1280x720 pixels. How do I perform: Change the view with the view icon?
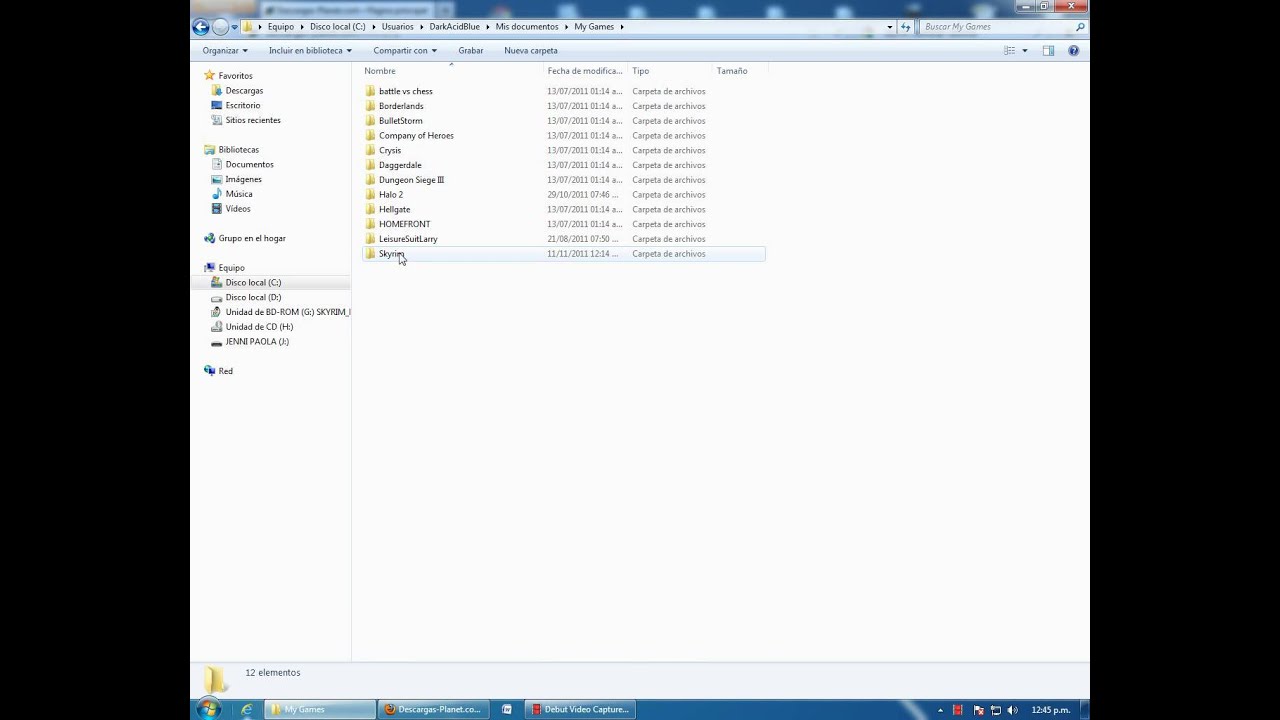click(1010, 50)
